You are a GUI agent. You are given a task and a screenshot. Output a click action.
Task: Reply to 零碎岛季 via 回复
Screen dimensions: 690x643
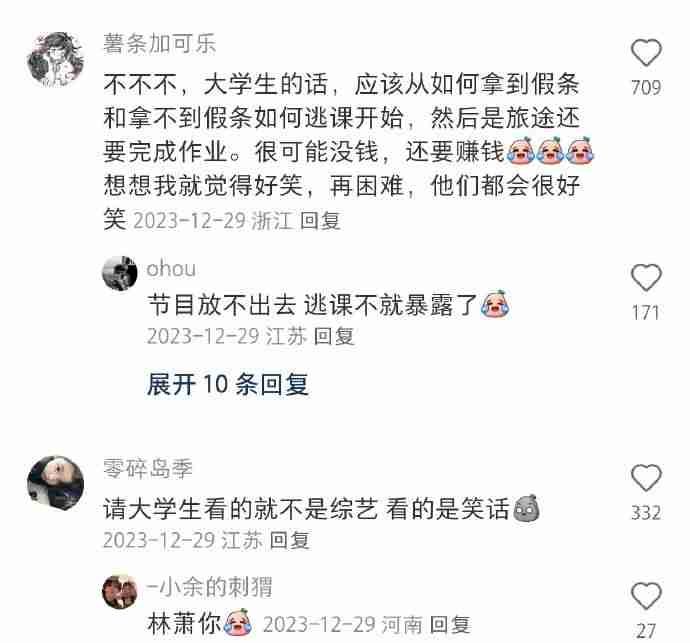point(289,540)
